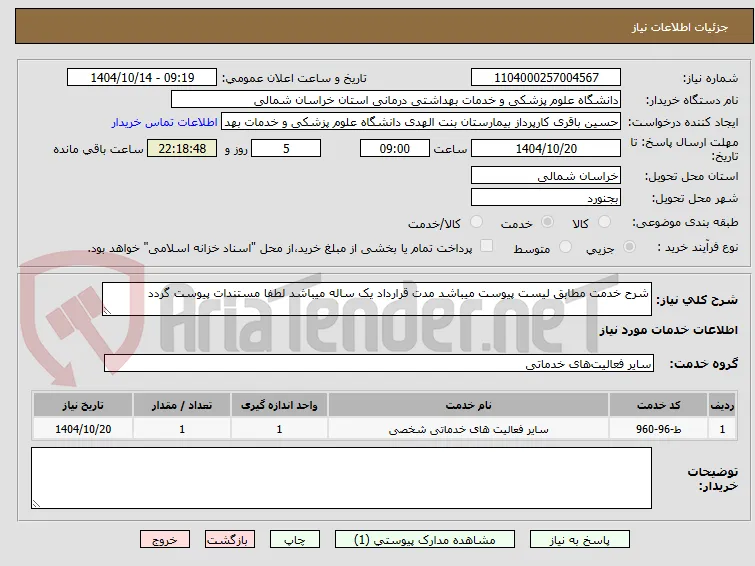The image size is (755, 566).
Task: Click the need number field 1104000257004567
Action: 546,78
